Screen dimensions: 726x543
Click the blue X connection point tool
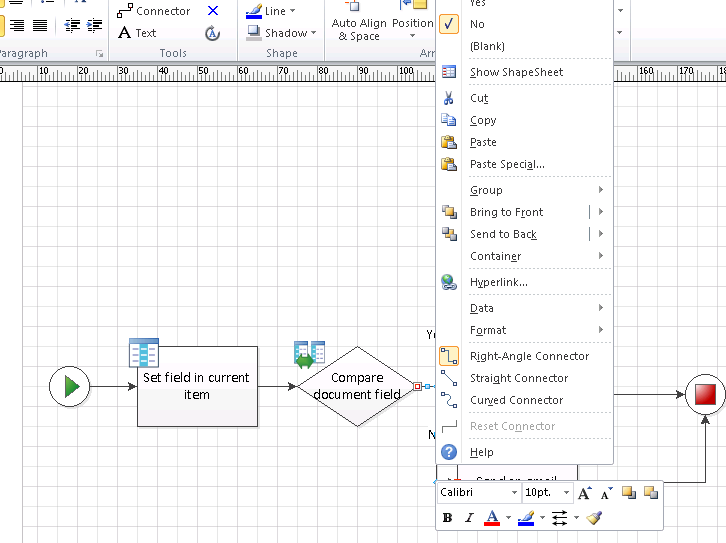pos(213,11)
